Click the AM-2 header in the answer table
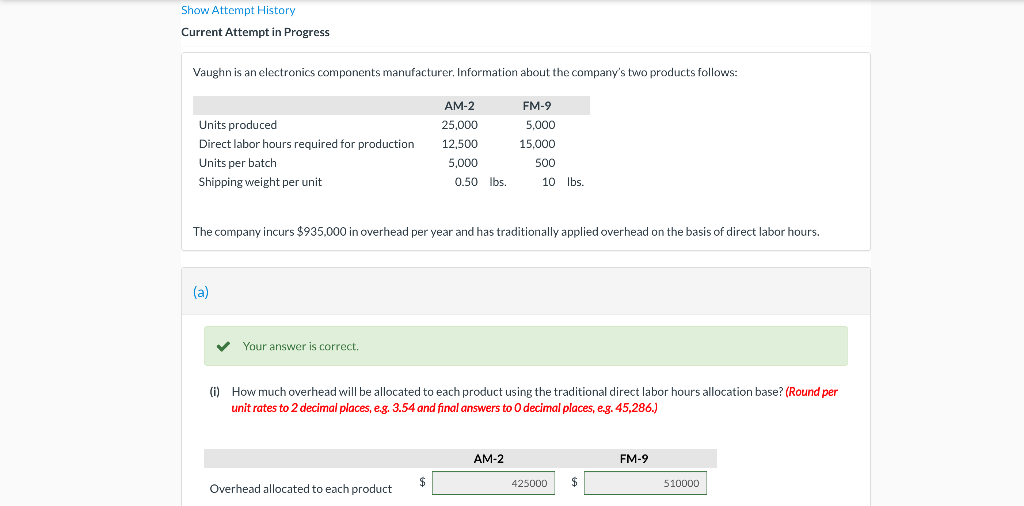Viewport: 1024px width, 506px height. pos(488,458)
